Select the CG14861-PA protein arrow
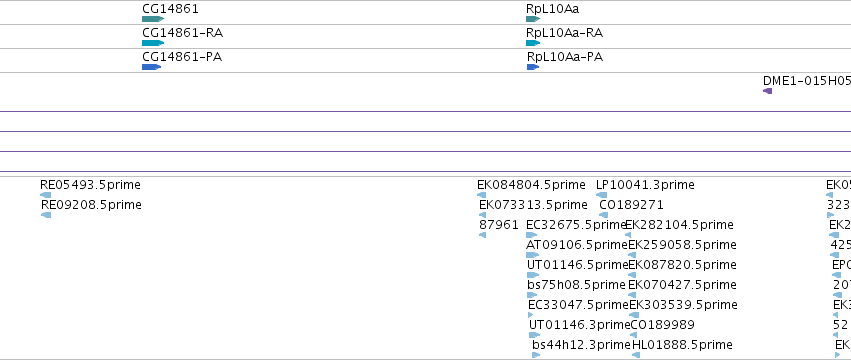The width and height of the screenshot is (851, 360). (x=152, y=67)
